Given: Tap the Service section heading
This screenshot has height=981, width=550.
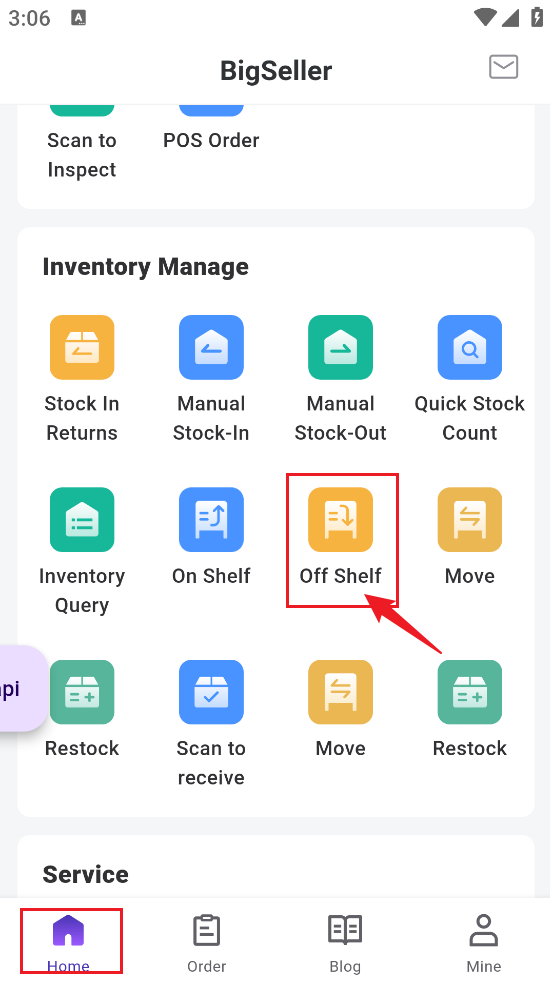Looking at the screenshot, I should point(86,874).
